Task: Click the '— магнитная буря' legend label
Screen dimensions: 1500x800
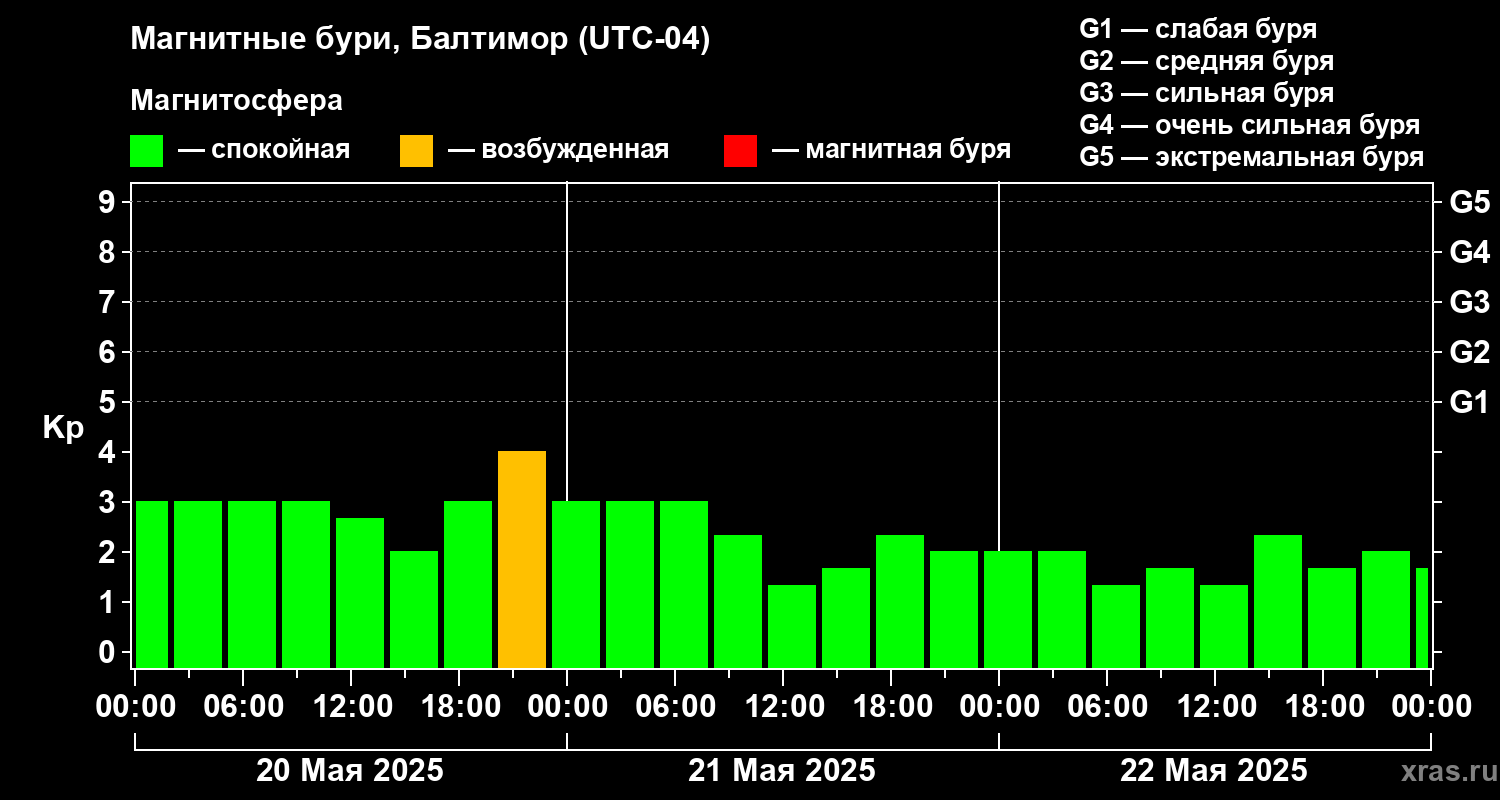Action: [x=892, y=150]
